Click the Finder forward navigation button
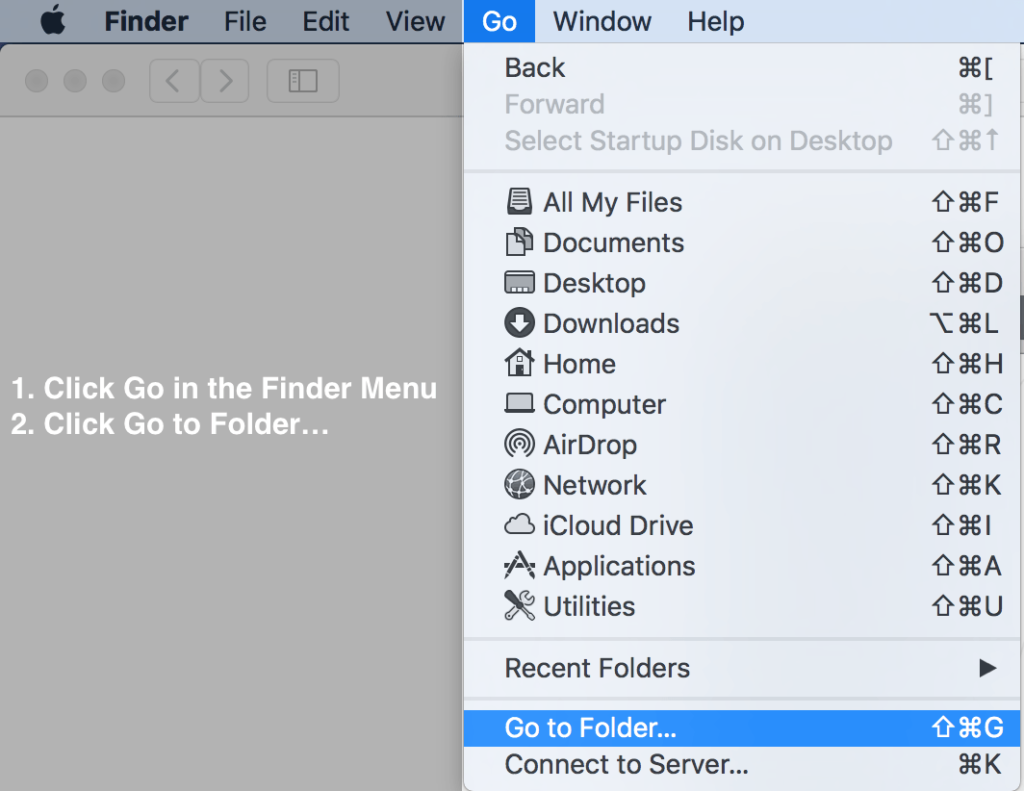Image resolution: width=1024 pixels, height=791 pixels. (225, 81)
